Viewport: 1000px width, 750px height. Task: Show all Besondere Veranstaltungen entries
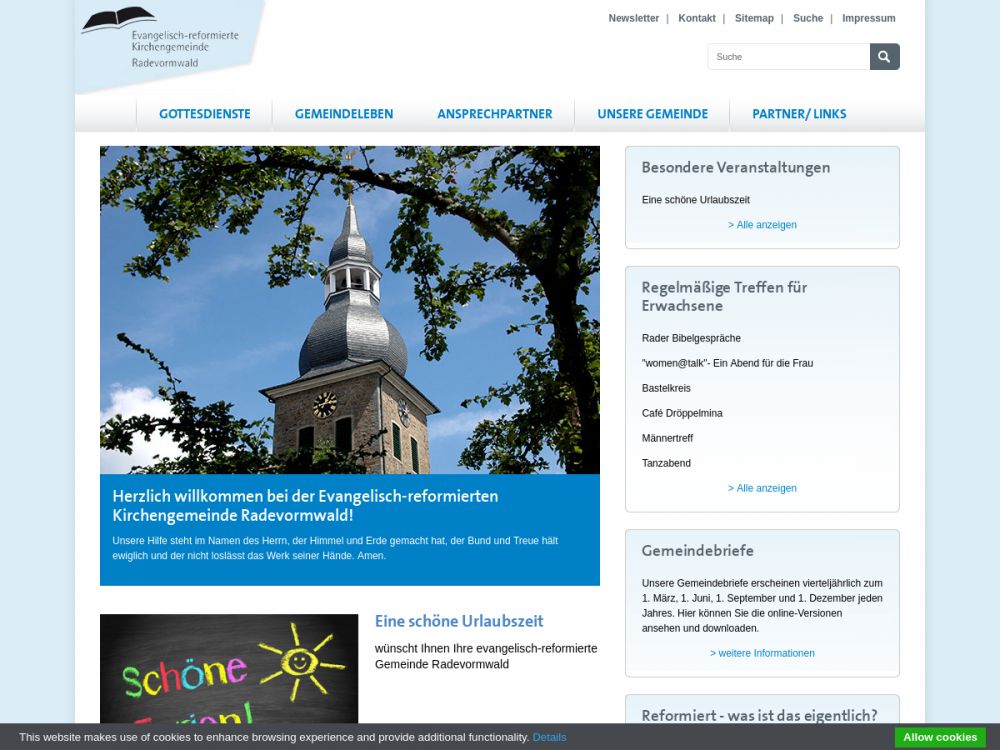(762, 225)
